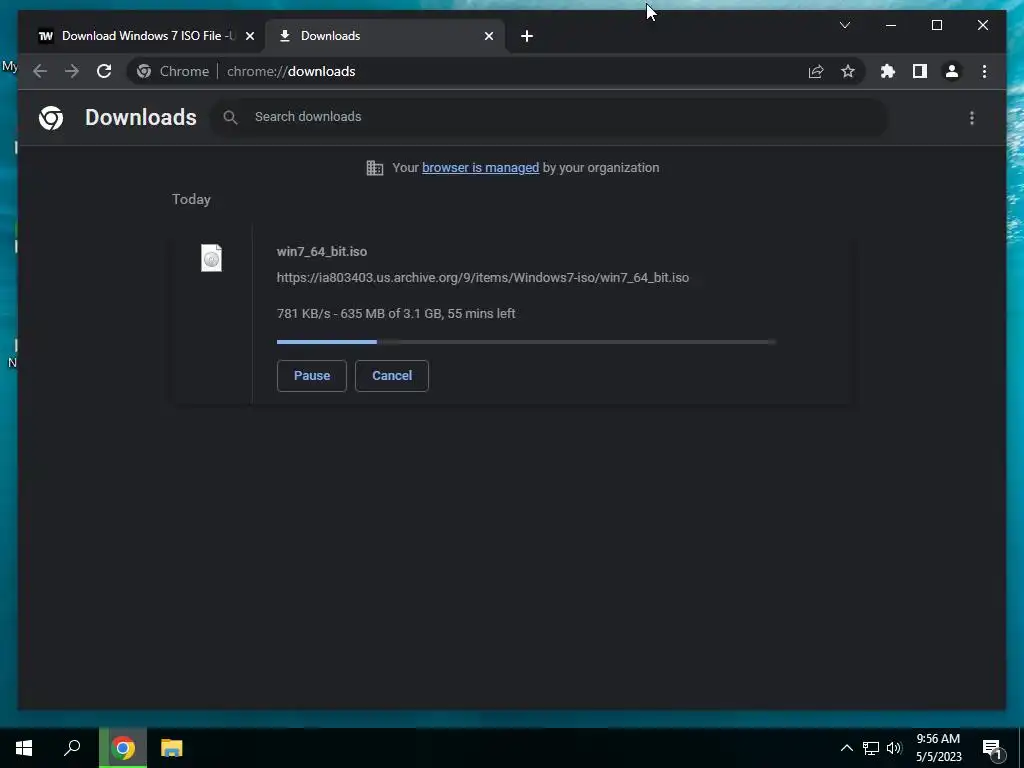Screen dimensions: 1024x768
Task: Cancel the win7_64_bit.iso download
Action: pos(392,376)
